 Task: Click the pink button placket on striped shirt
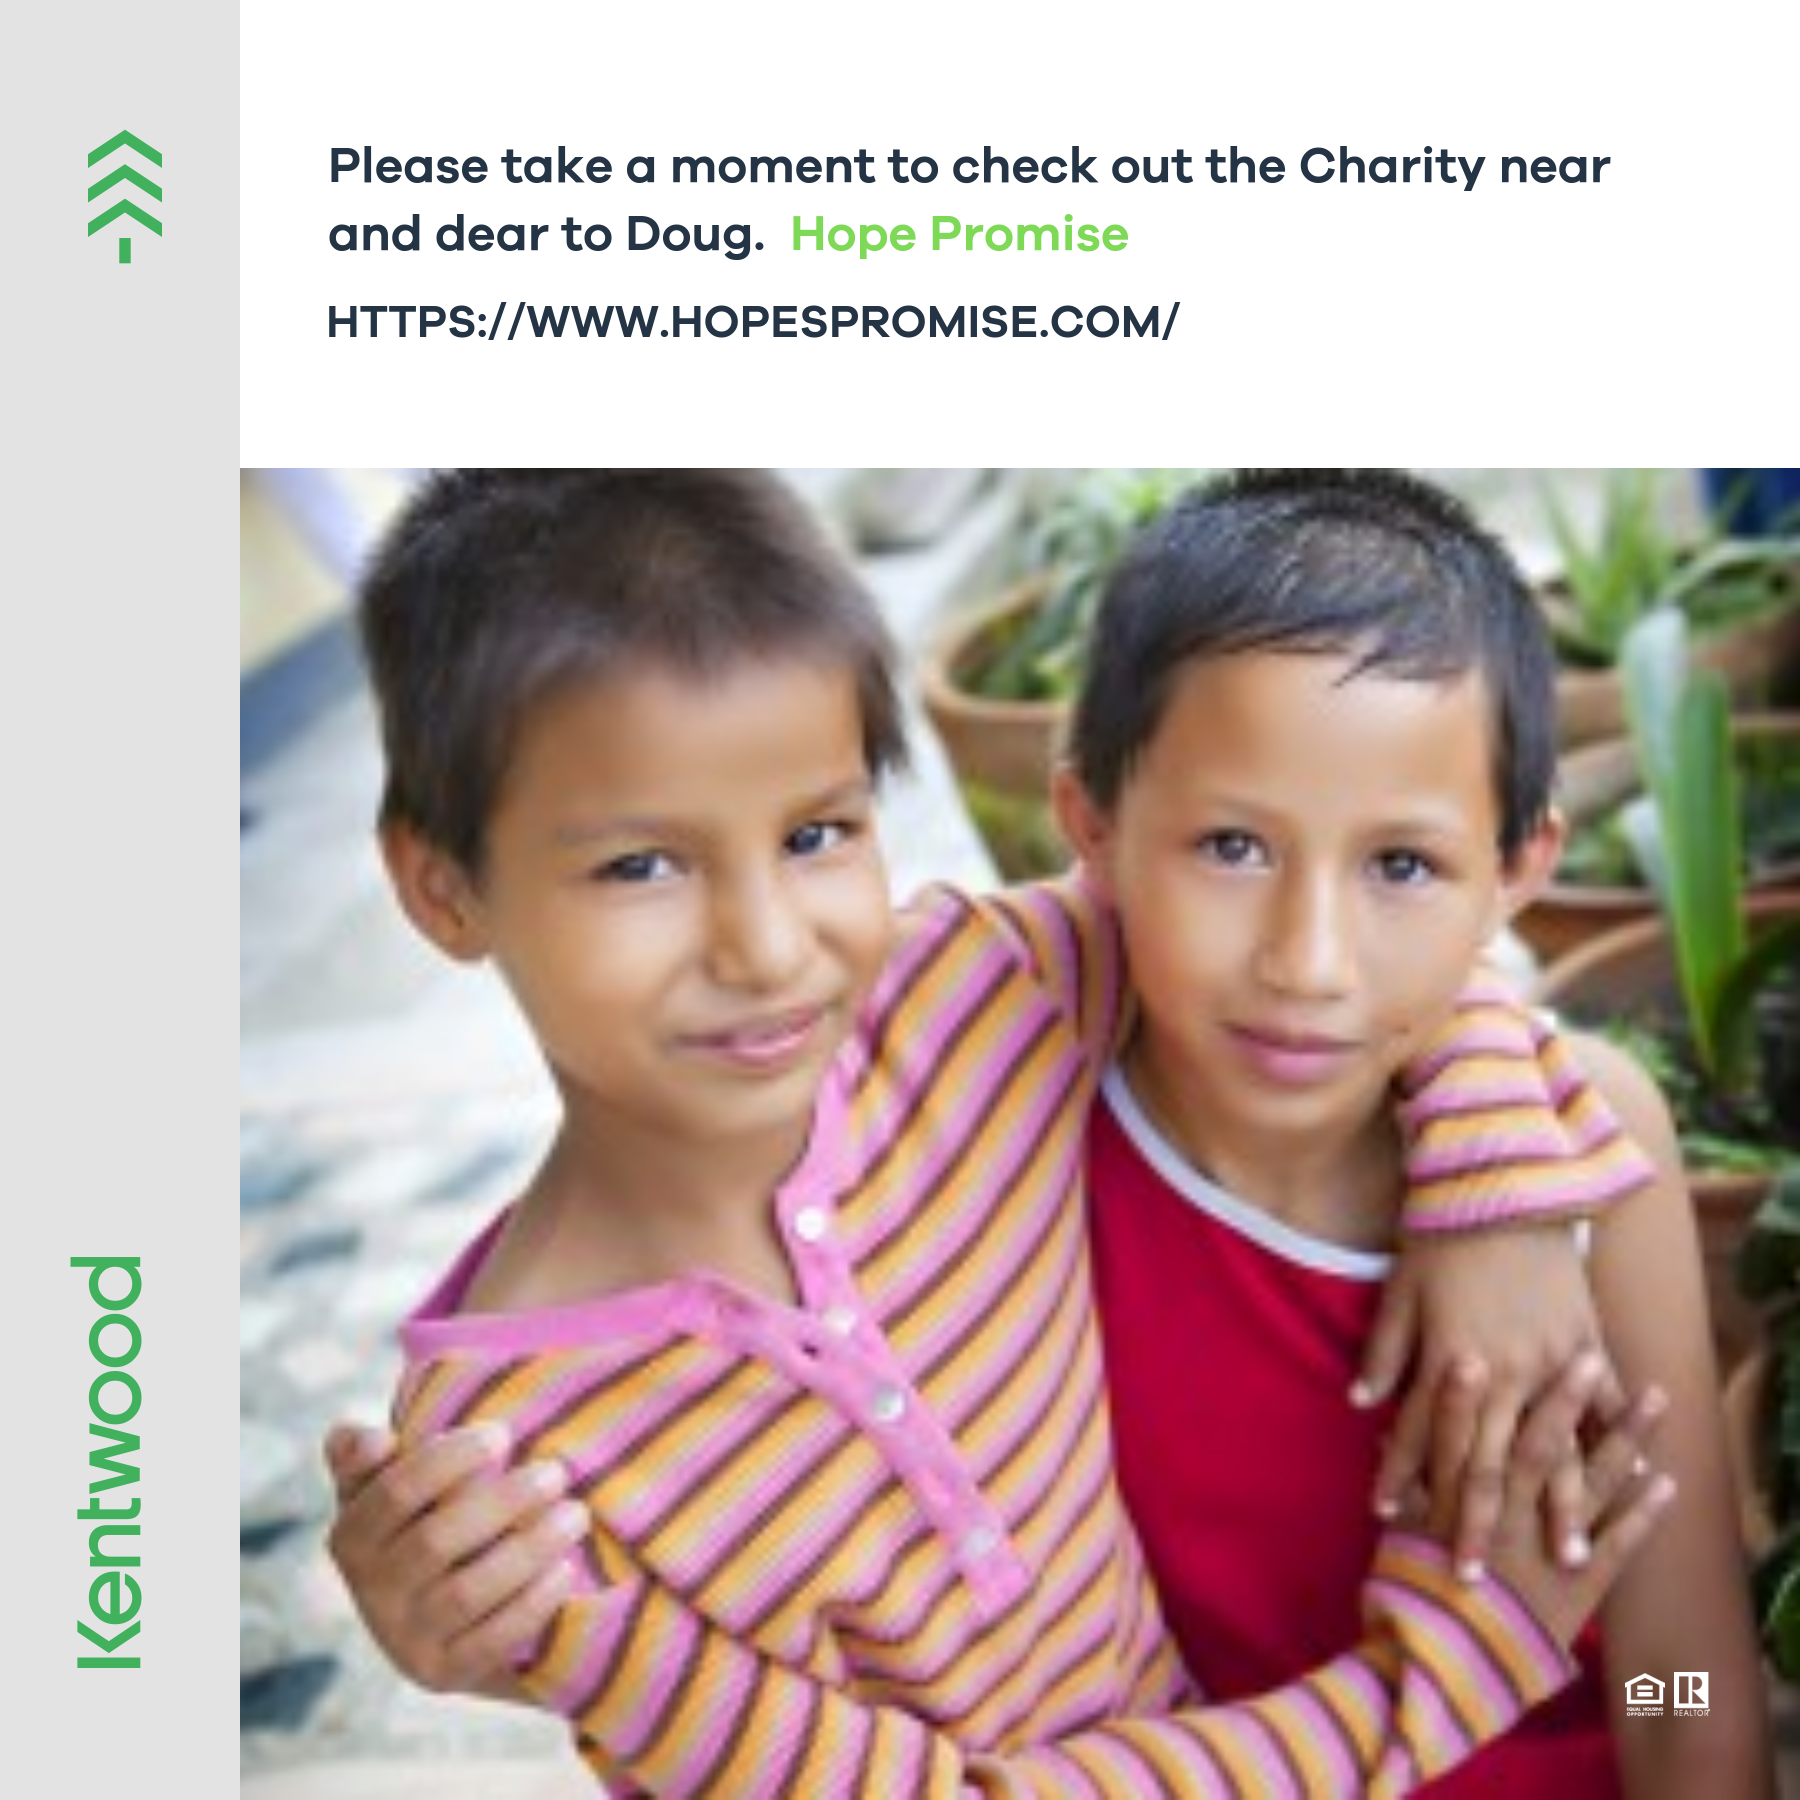[x=880, y=1400]
